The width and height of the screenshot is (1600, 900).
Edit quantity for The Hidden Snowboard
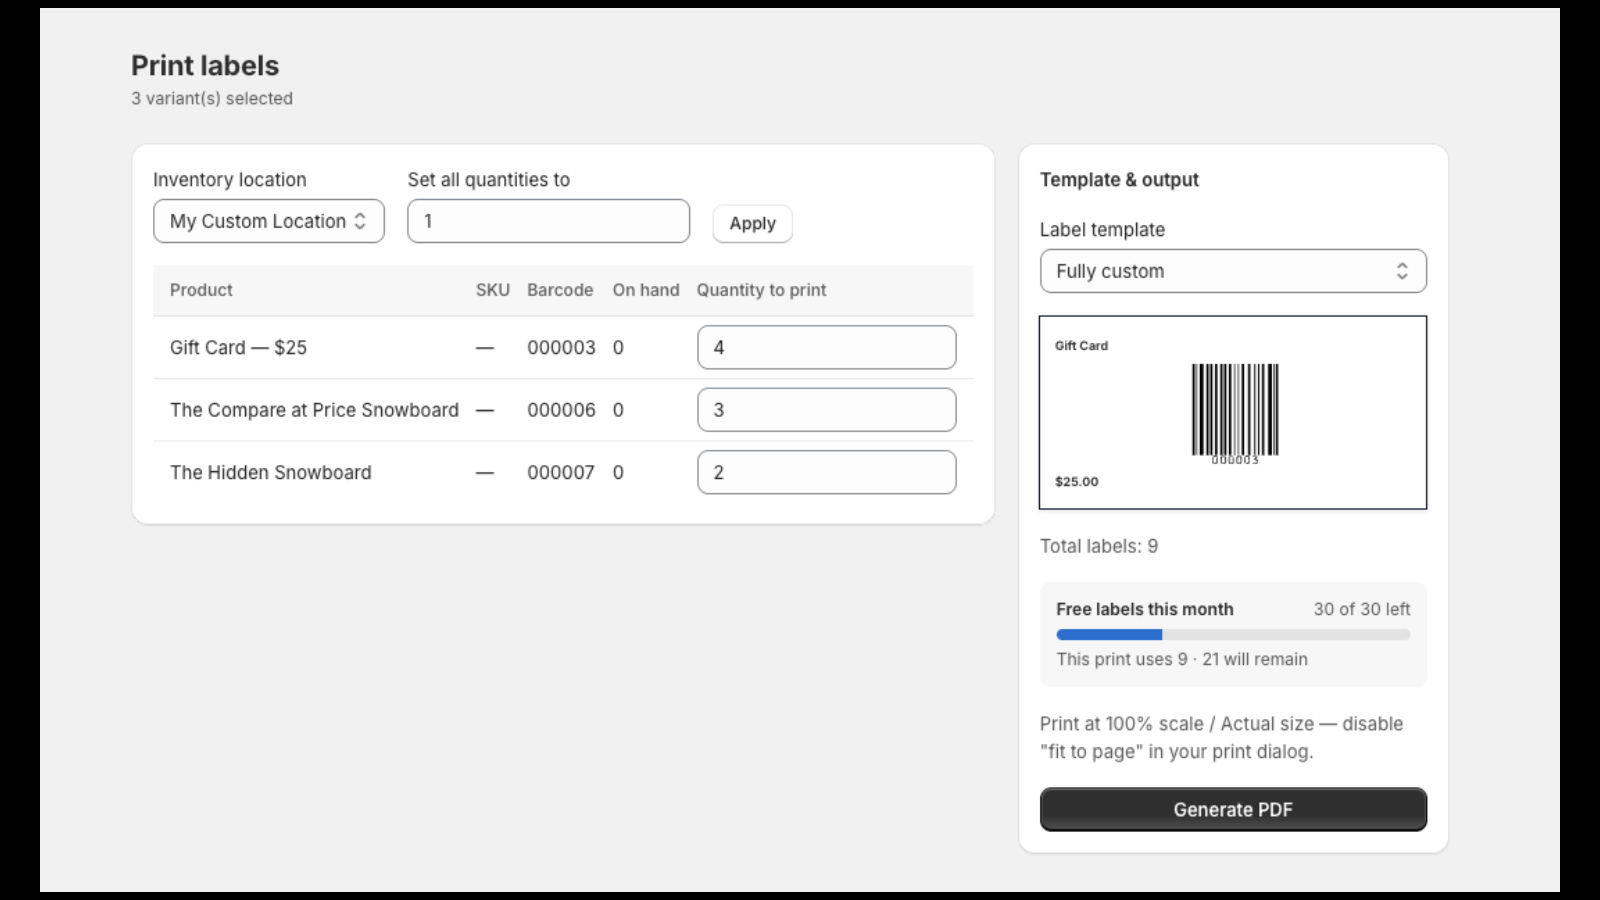click(826, 472)
